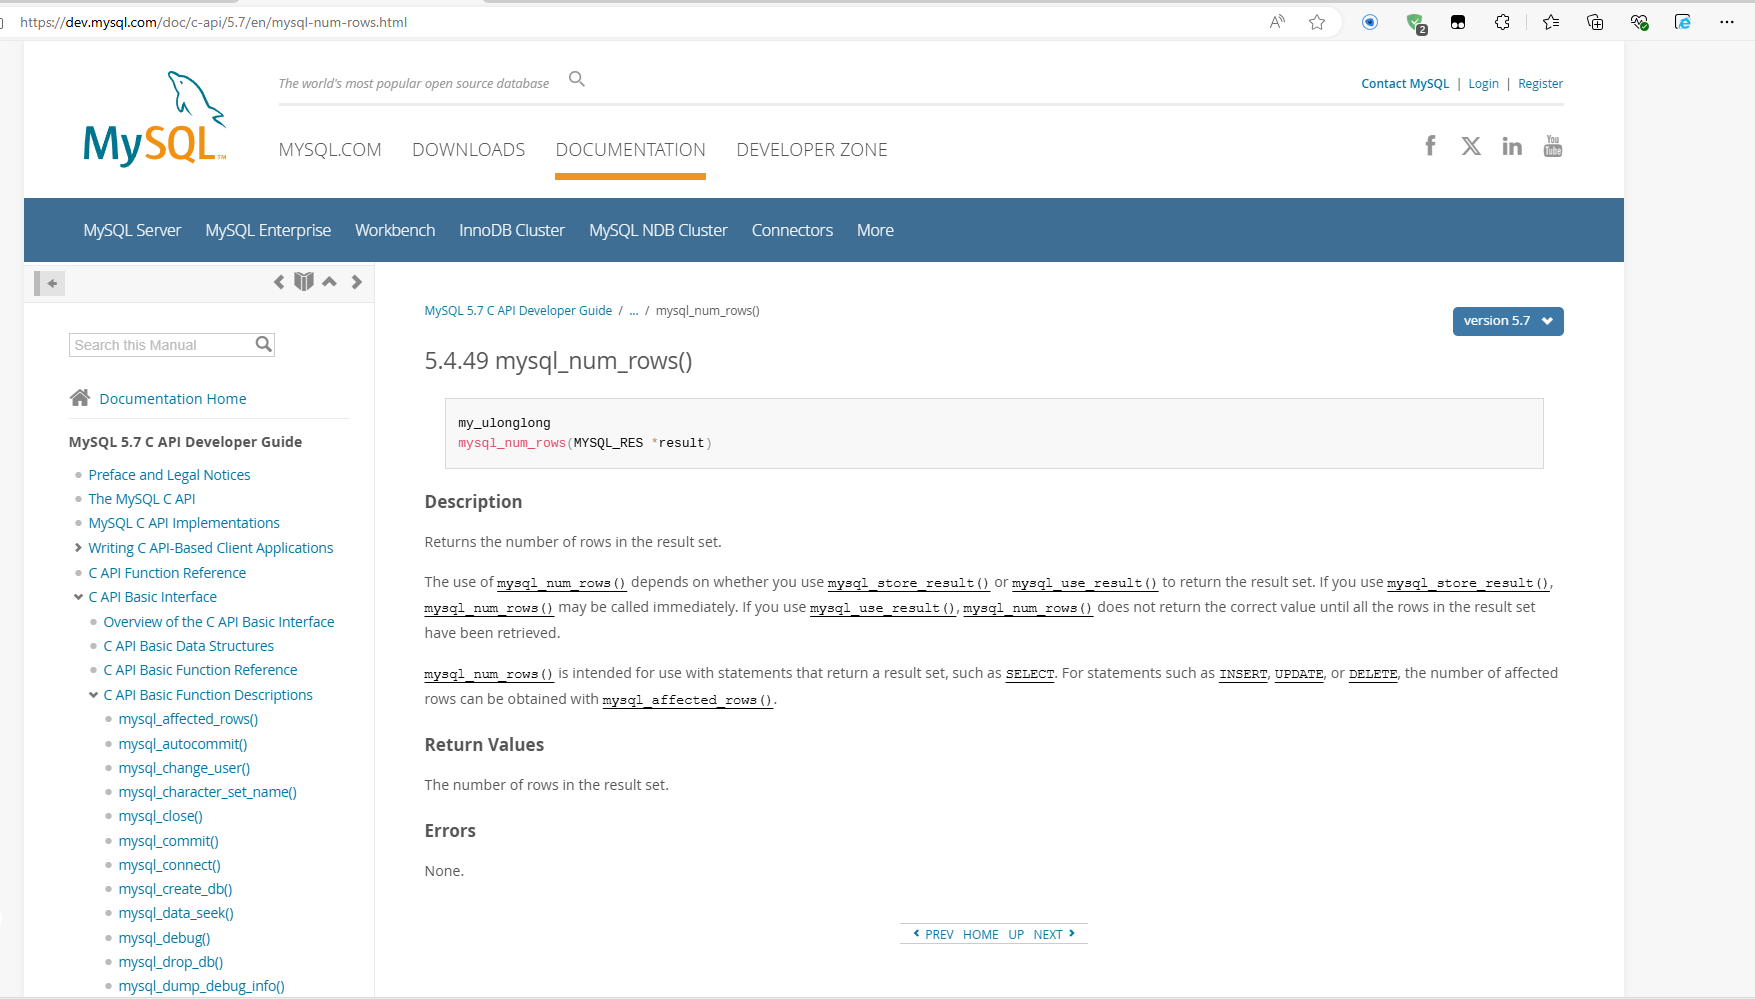Screen dimensions: 1755x999
Task: Click the MySQL dolphin logo
Action: click(x=155, y=118)
